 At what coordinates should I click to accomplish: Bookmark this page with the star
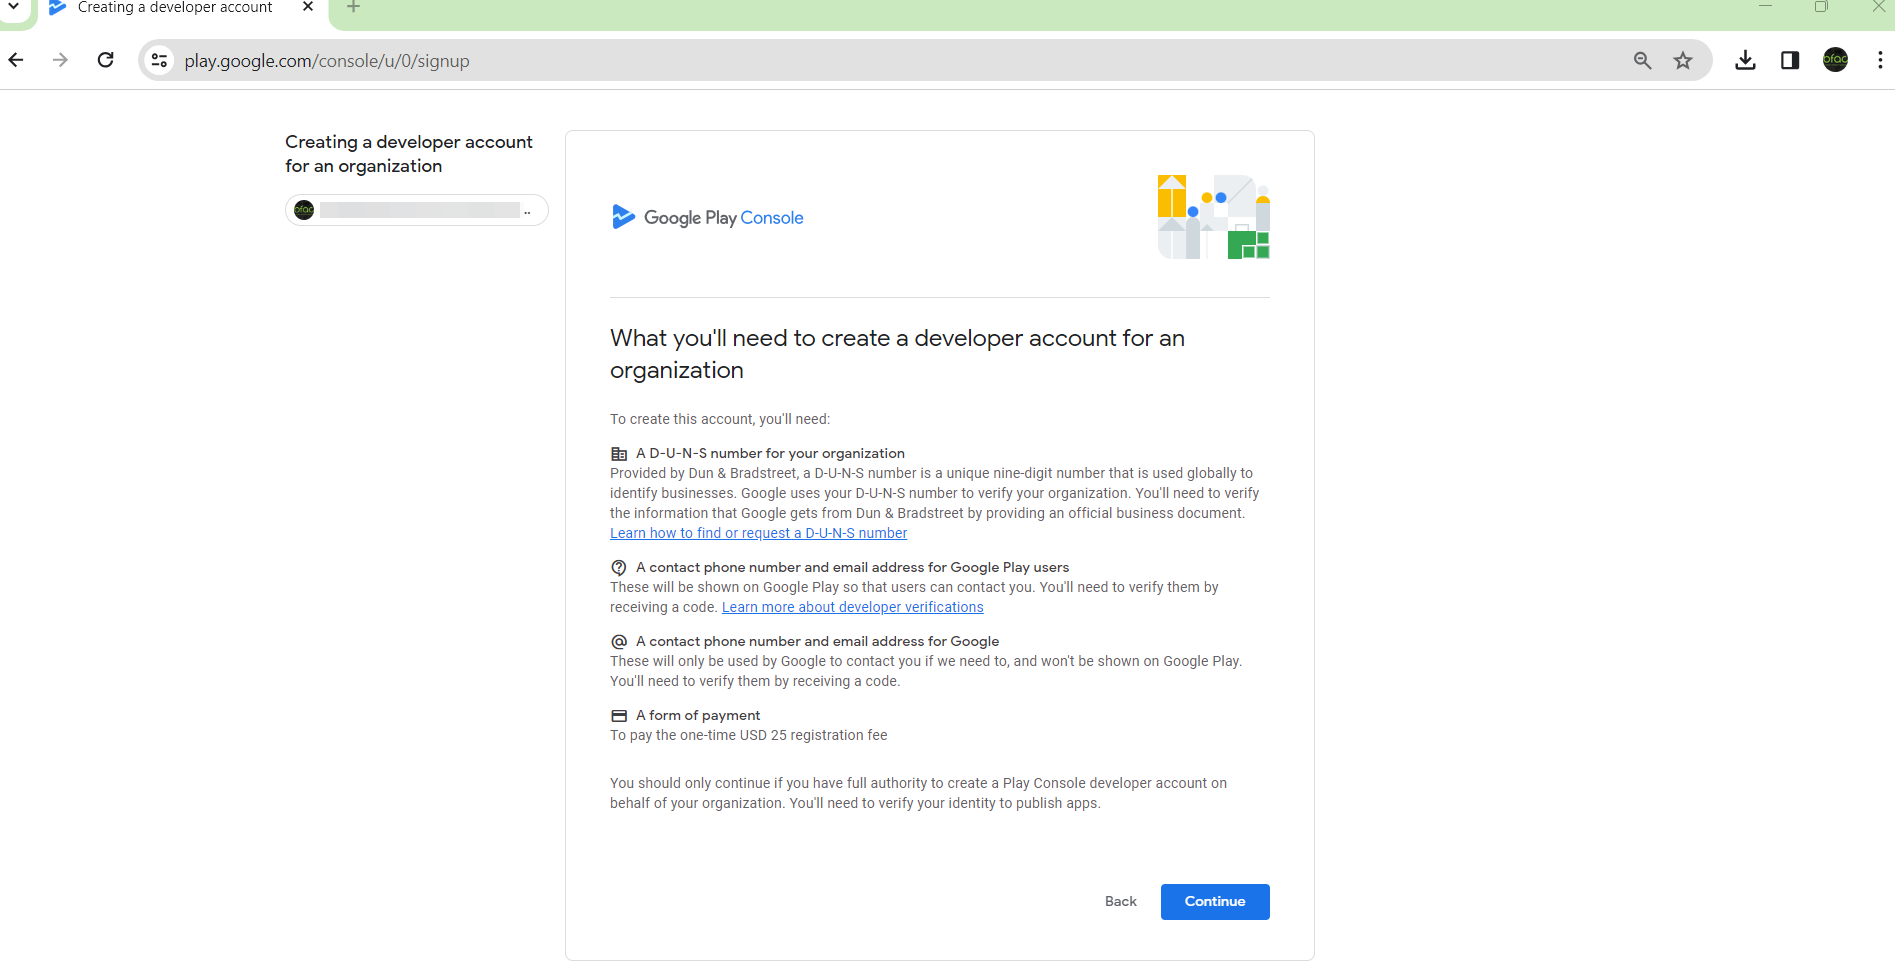click(1683, 60)
